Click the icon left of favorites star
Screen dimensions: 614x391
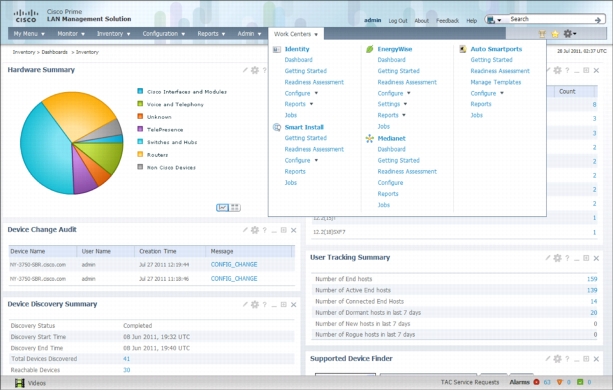click(x=542, y=34)
